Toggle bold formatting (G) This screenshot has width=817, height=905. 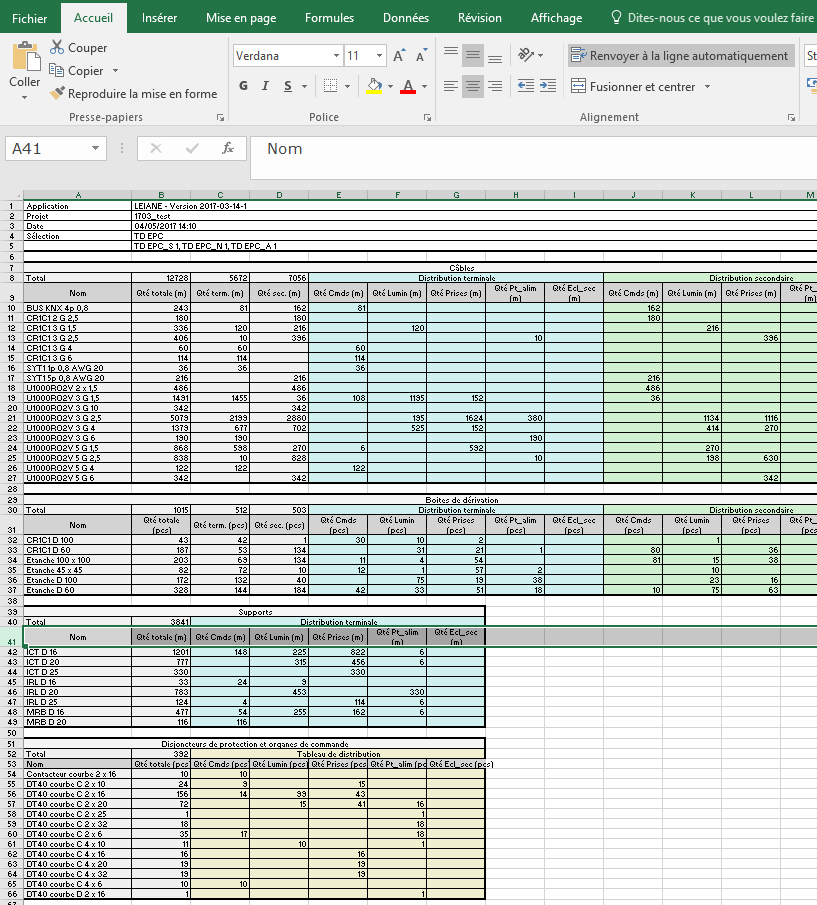(x=243, y=87)
